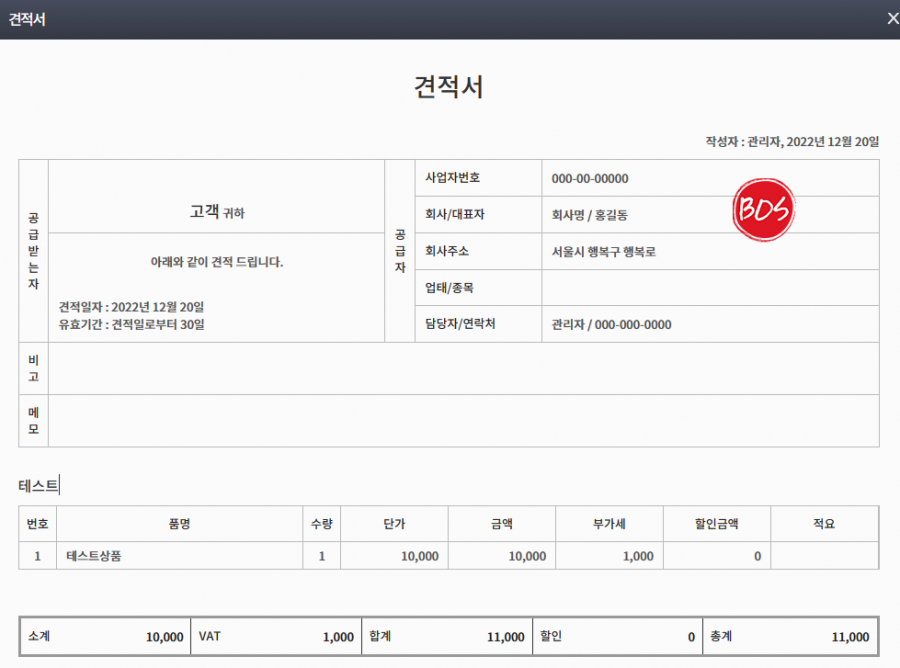The image size is (900, 668).
Task: Click the 적요 column header
Action: (x=824, y=524)
